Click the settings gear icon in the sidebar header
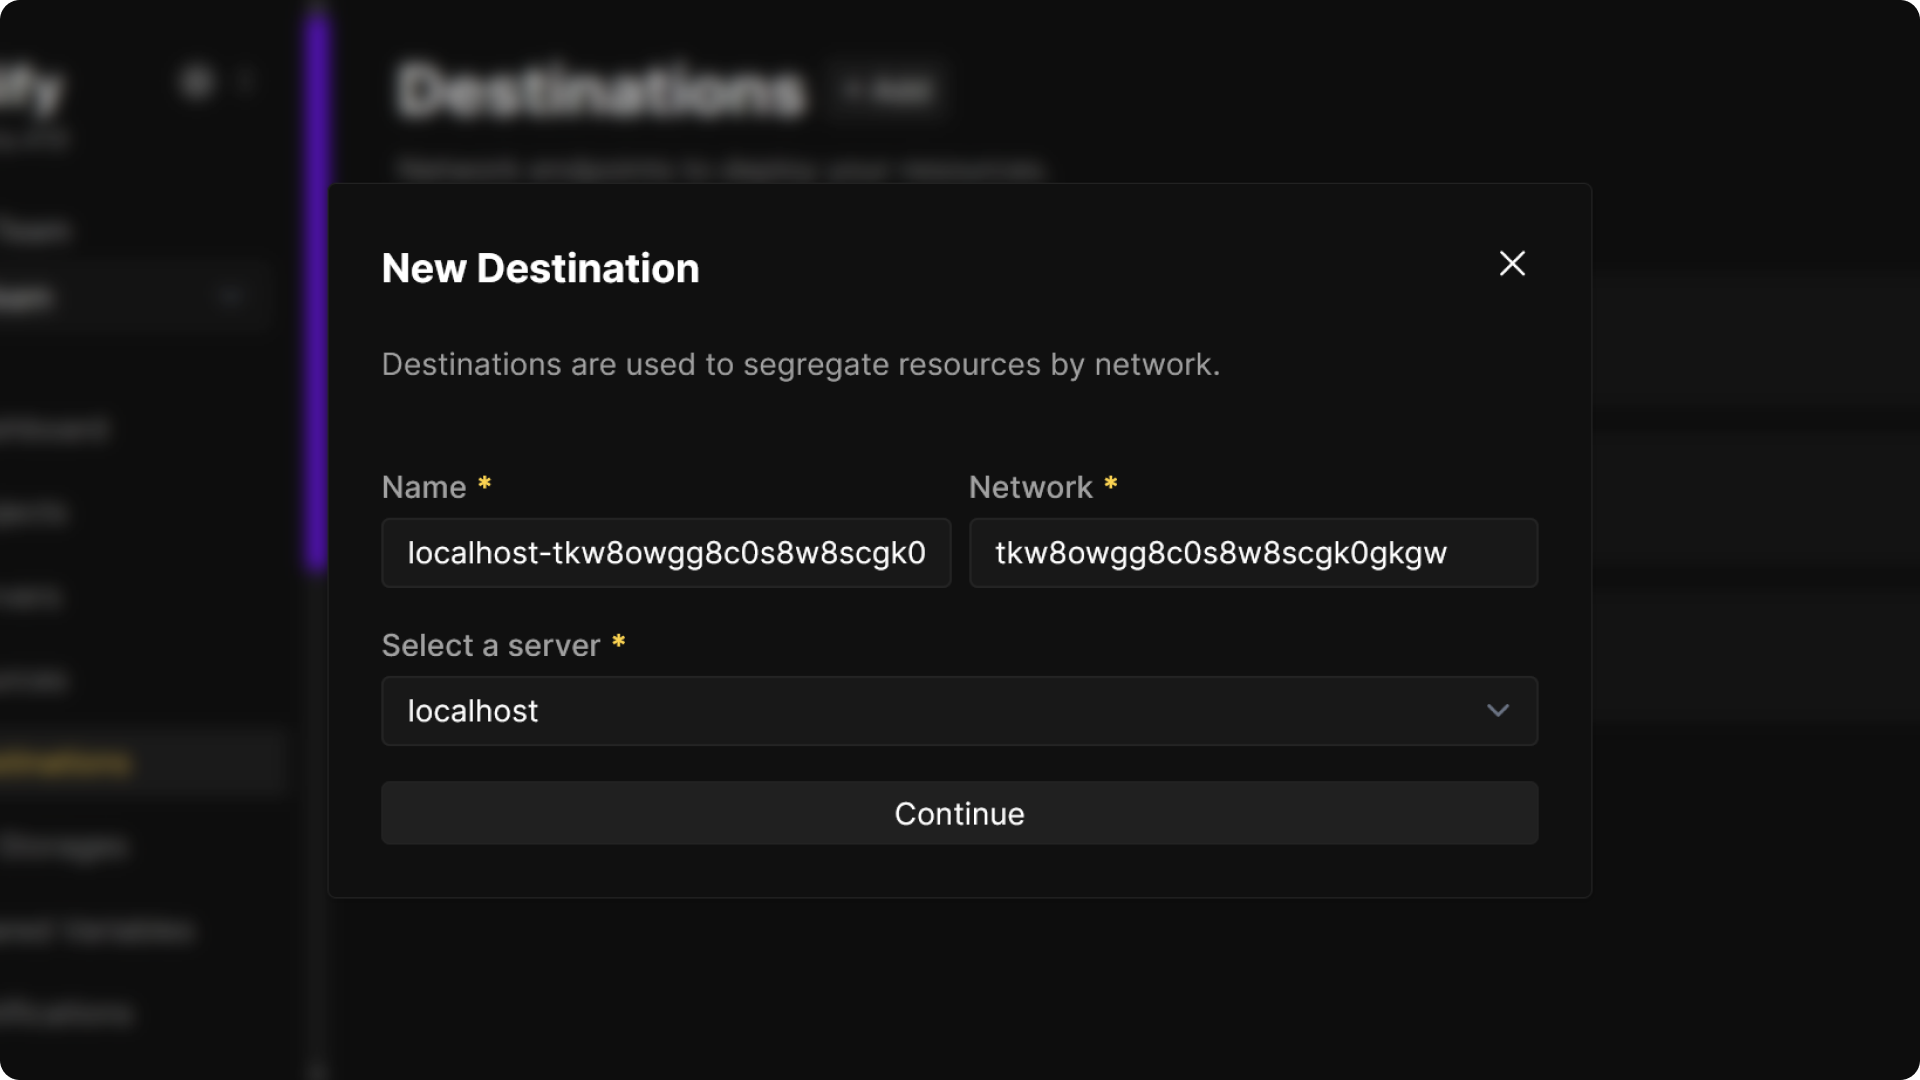1920x1080 pixels. click(197, 83)
